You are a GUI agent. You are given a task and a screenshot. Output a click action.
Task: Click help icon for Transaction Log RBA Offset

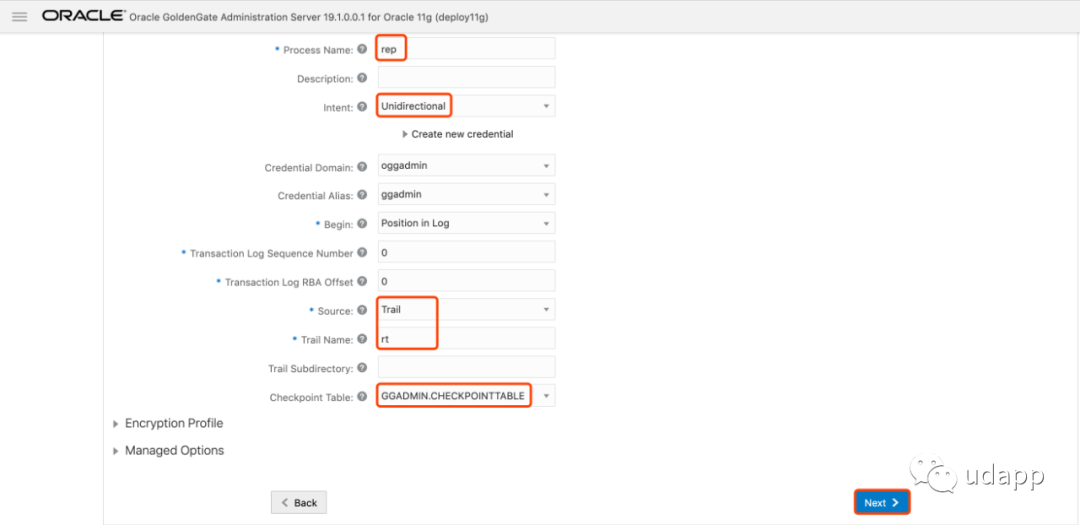point(362,282)
